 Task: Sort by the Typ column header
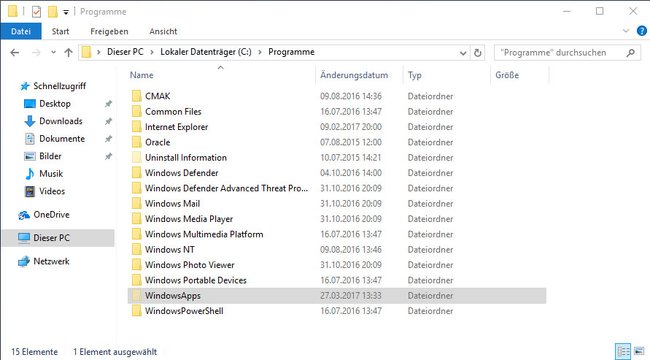tap(415, 75)
